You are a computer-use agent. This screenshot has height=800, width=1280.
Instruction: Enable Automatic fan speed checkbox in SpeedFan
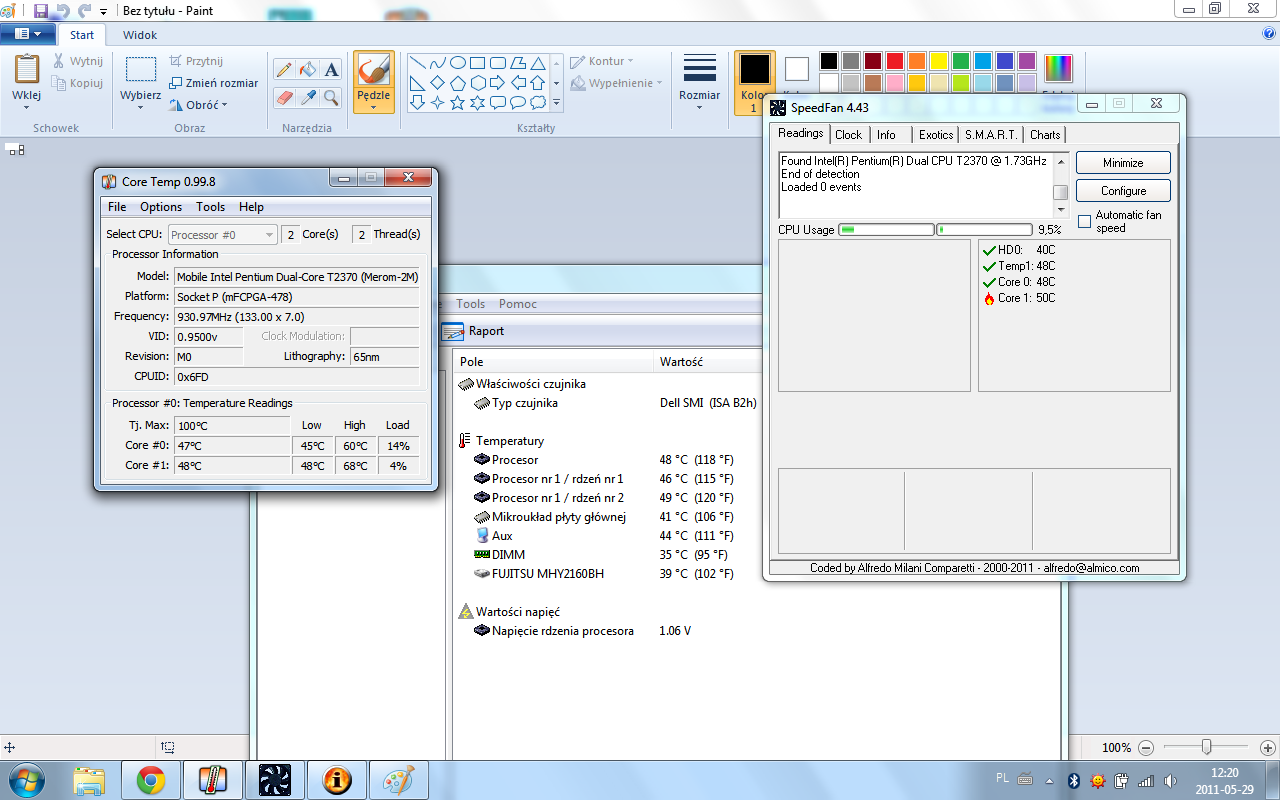coord(1084,221)
